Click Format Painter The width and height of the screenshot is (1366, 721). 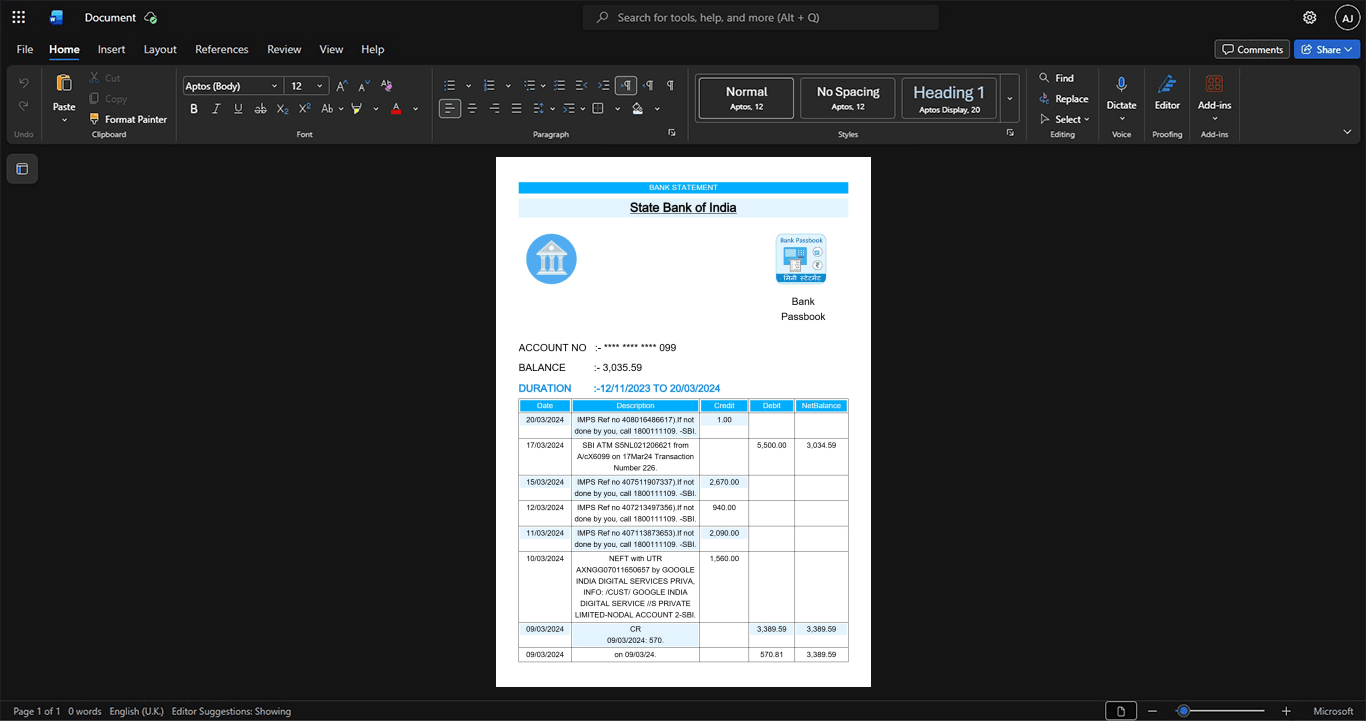pos(128,119)
